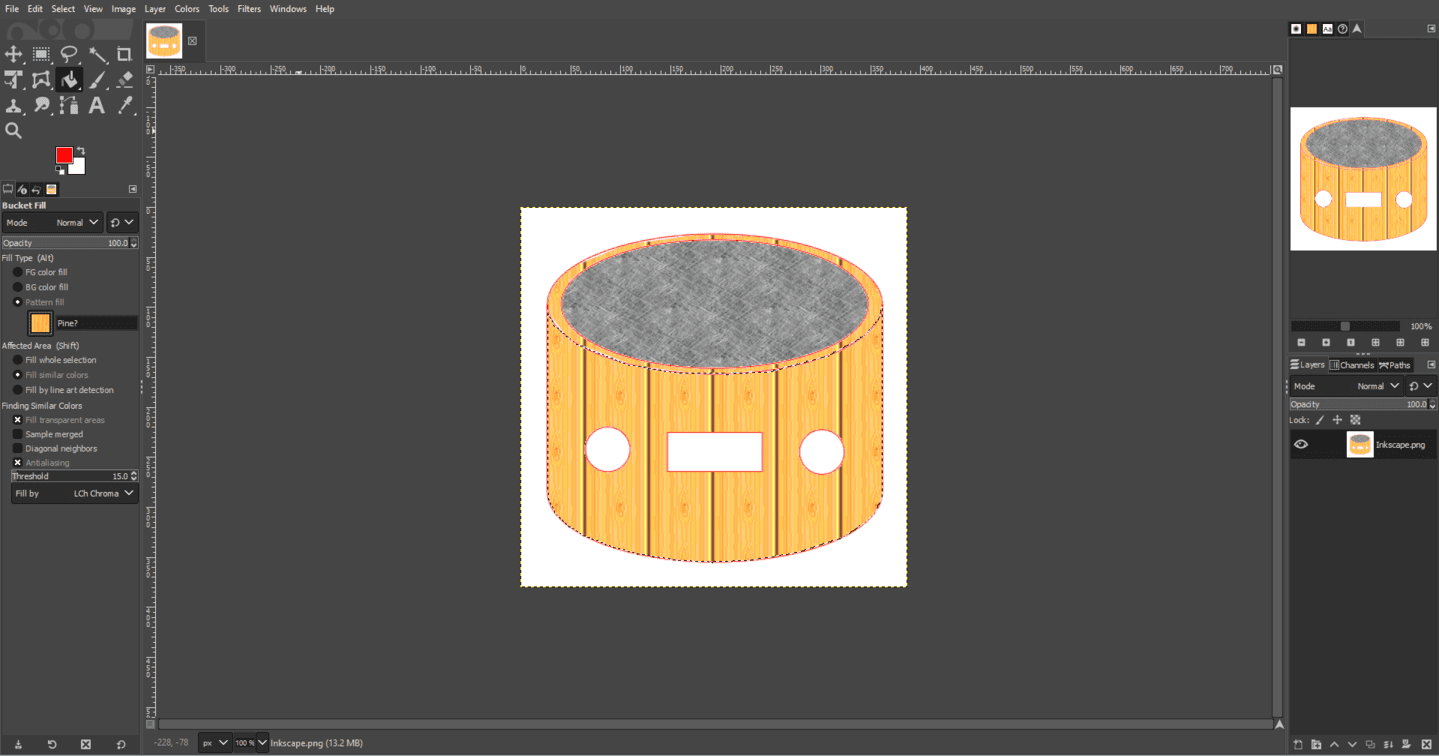Image resolution: width=1439 pixels, height=756 pixels.
Task: Select the Eraser tool
Action: (x=125, y=80)
